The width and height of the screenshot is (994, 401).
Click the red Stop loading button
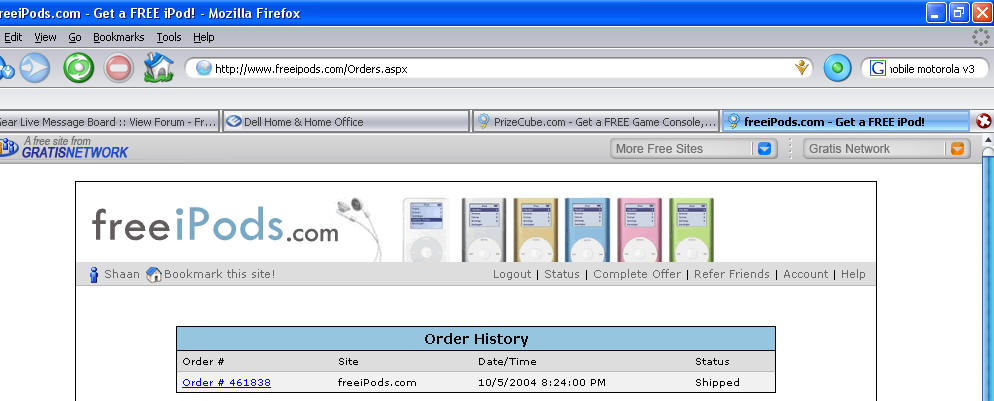click(x=119, y=68)
